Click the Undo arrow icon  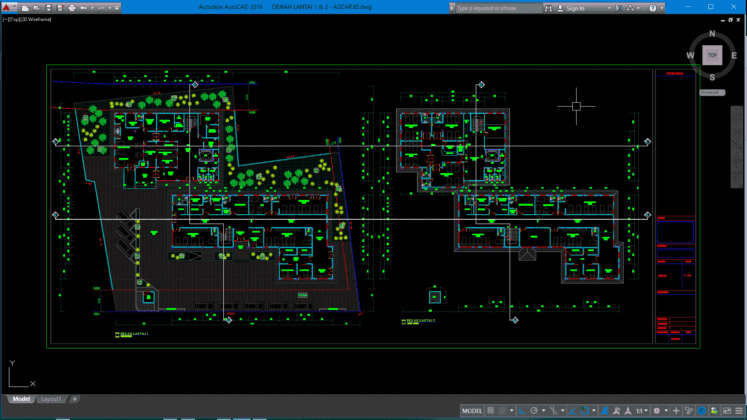[83, 8]
